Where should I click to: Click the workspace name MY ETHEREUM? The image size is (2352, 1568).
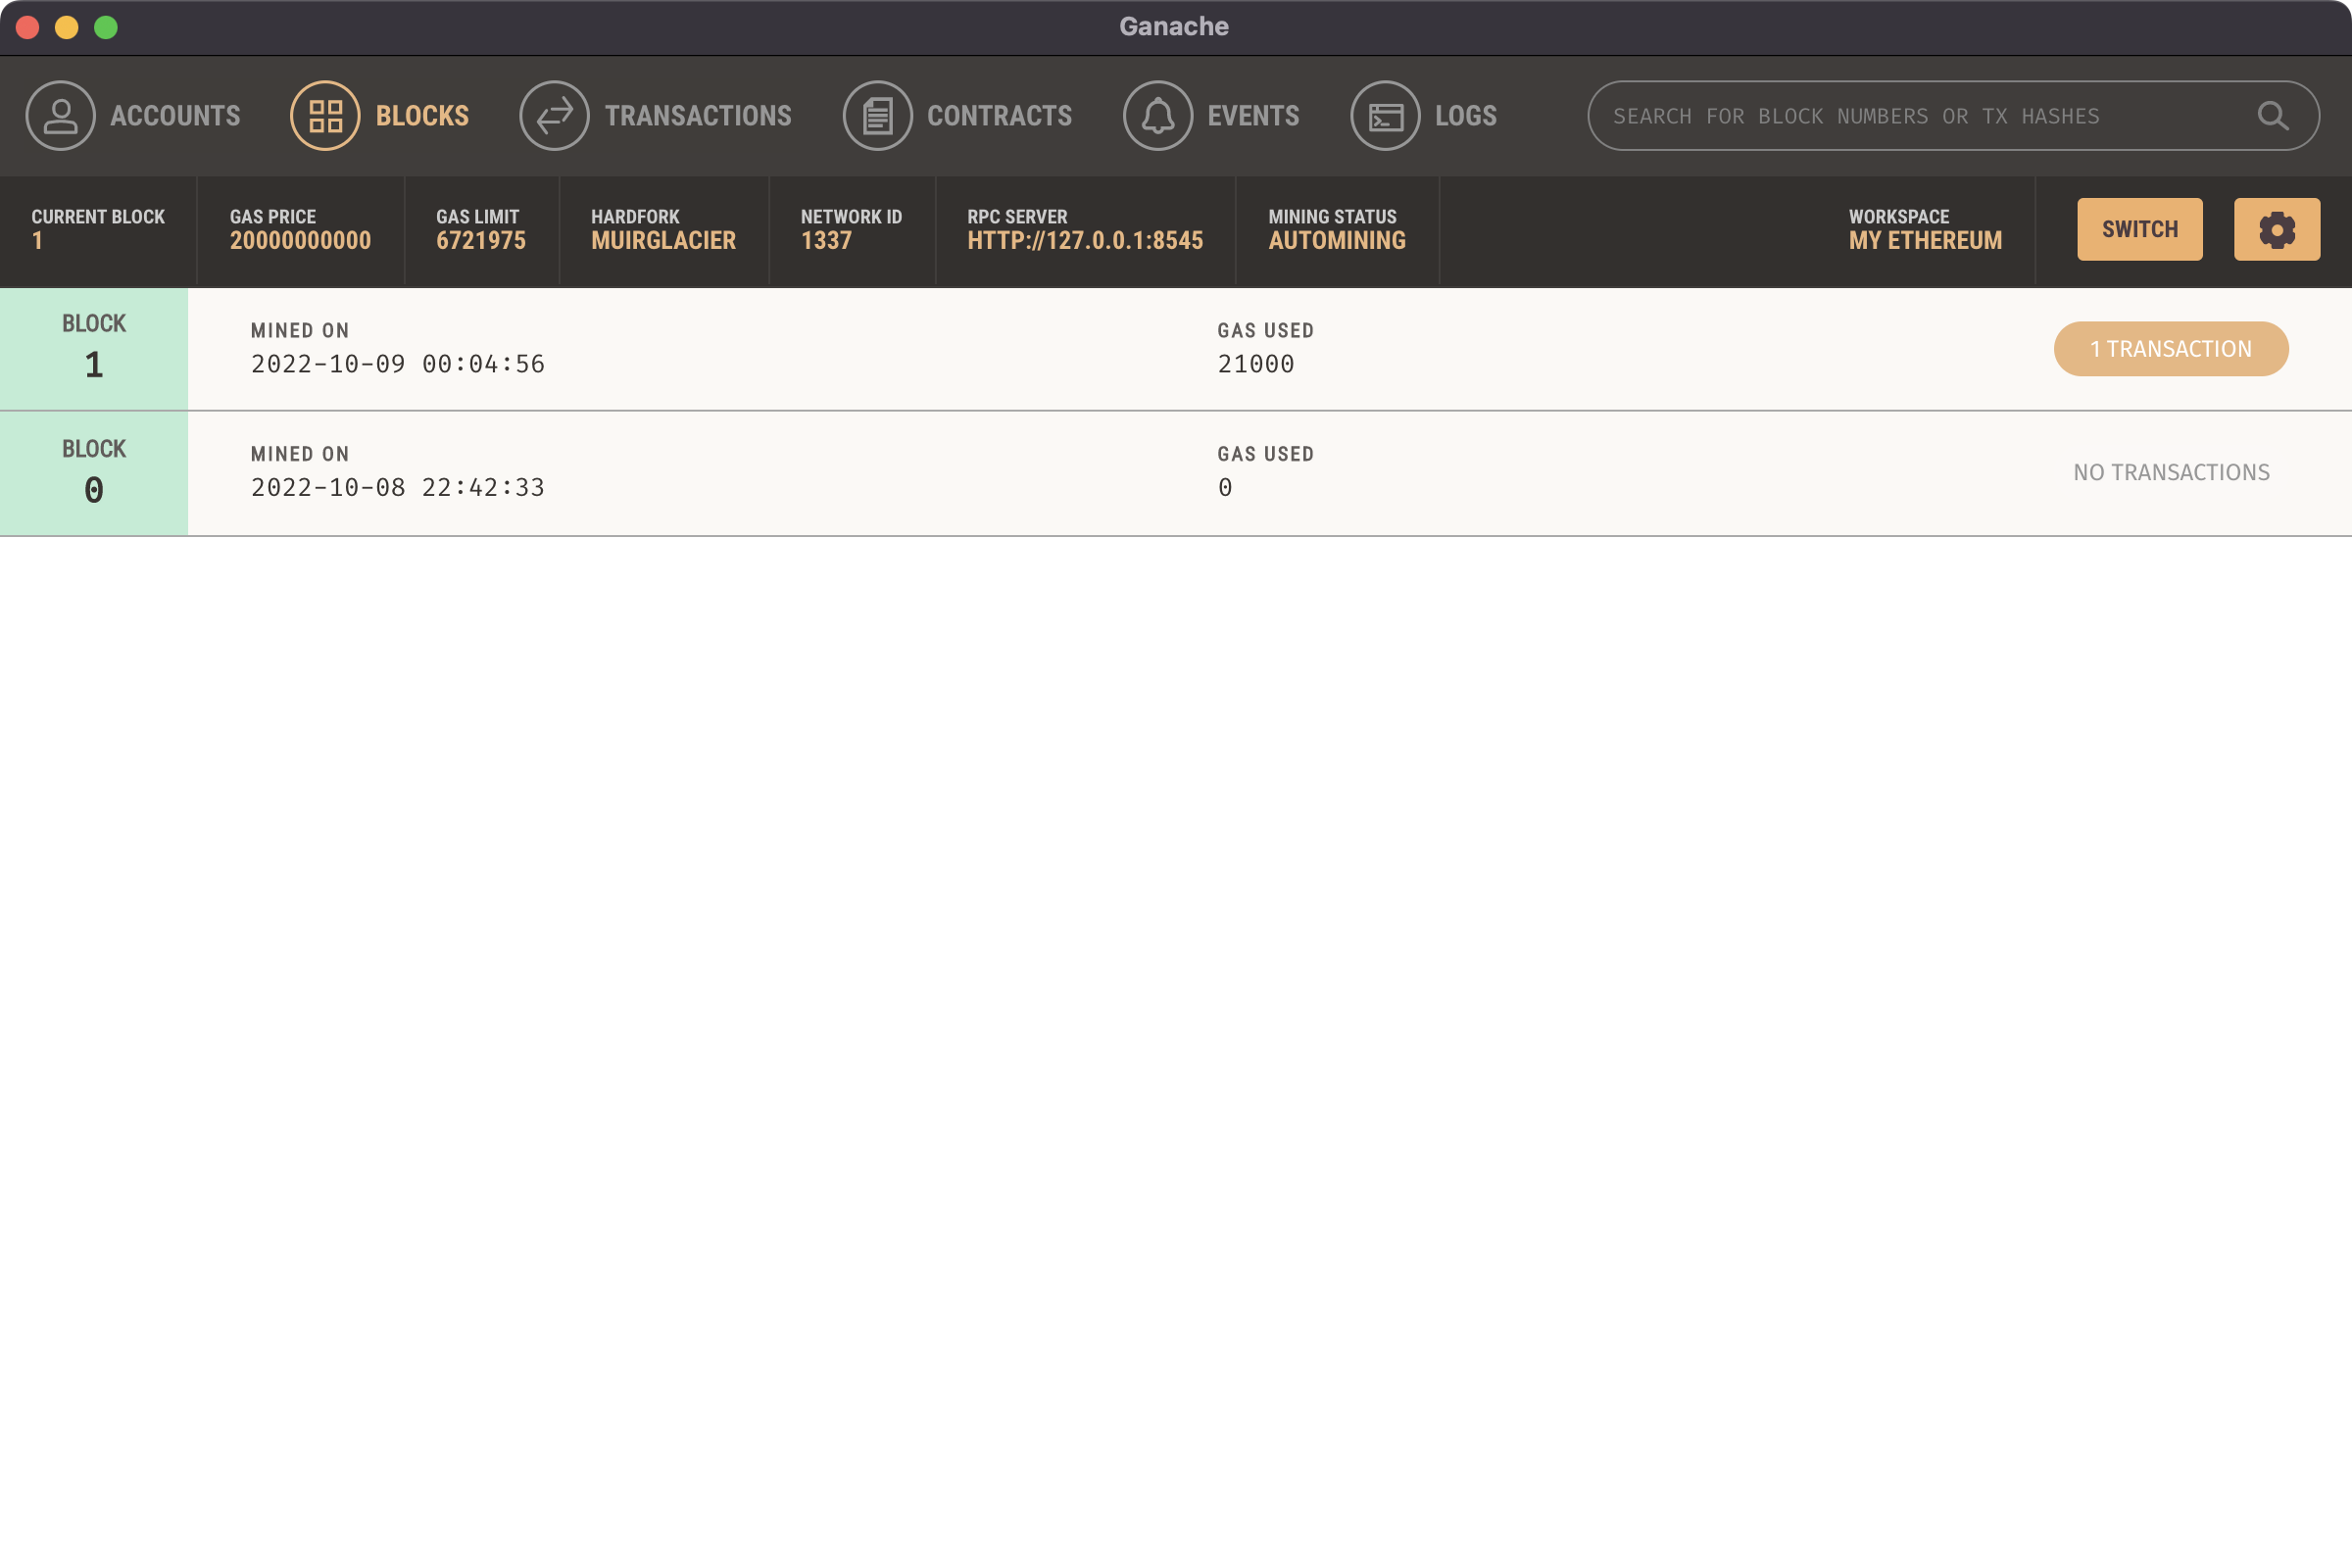pyautogui.click(x=1925, y=241)
